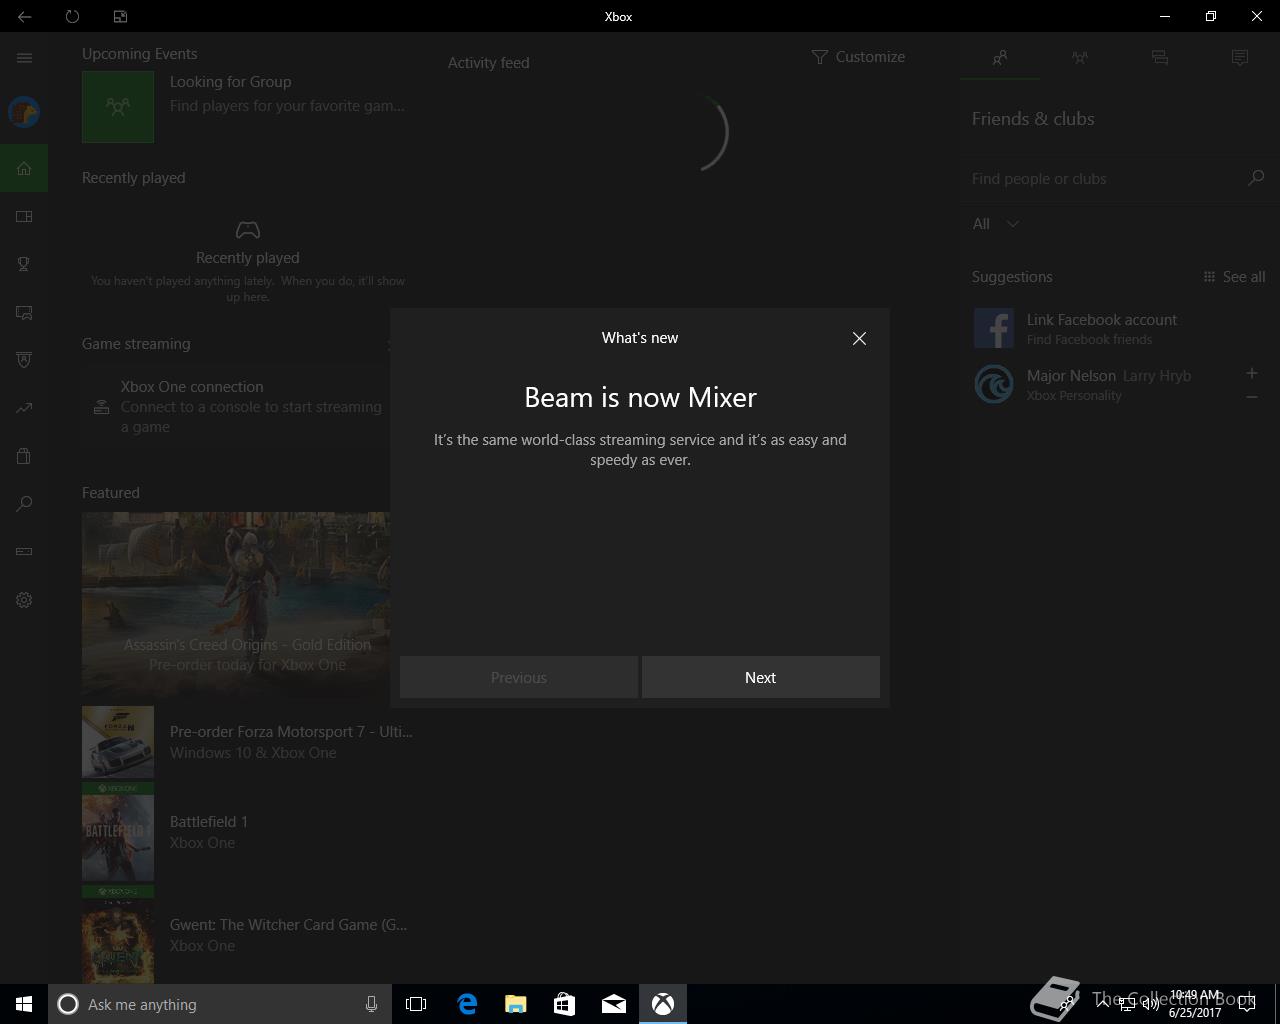The width and height of the screenshot is (1280, 1024).
Task: Expand the All friends filter dropdown
Action: click(x=996, y=224)
